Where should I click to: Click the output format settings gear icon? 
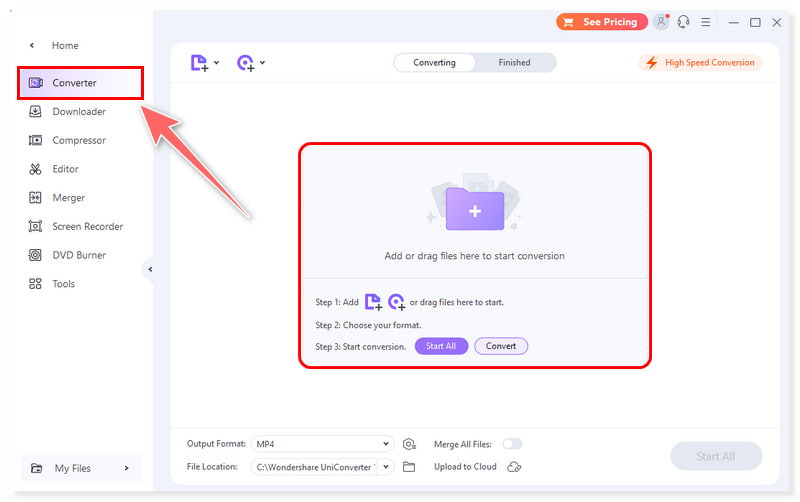[409, 444]
